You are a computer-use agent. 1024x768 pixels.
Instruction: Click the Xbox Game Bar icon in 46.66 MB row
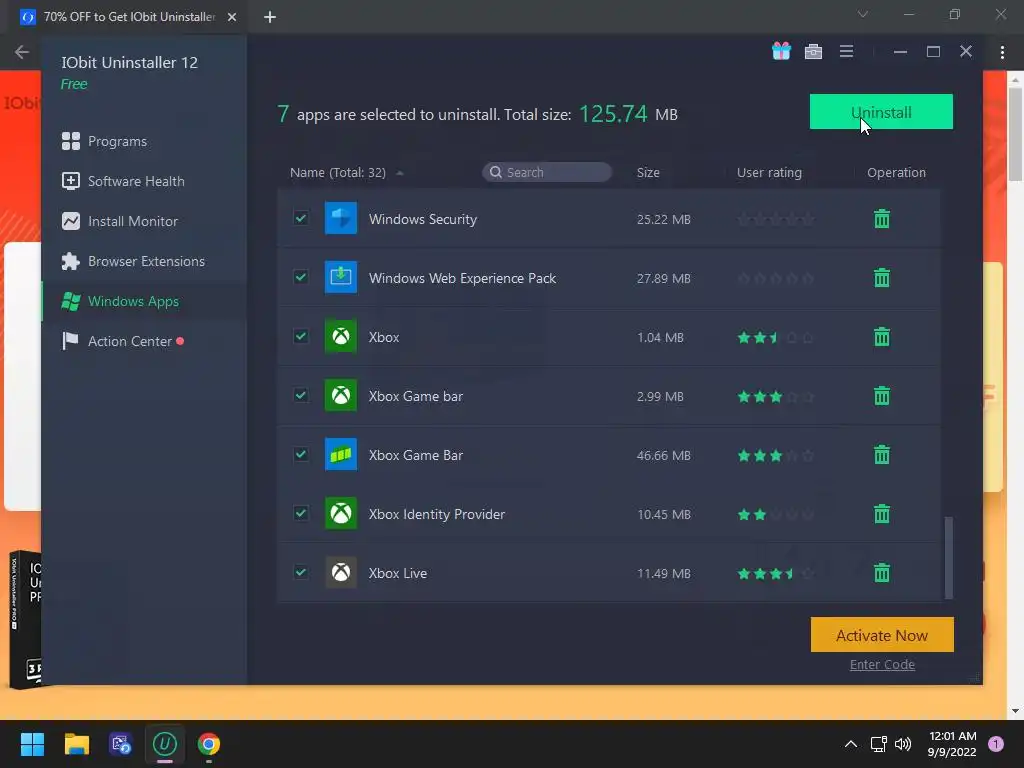[341, 455]
